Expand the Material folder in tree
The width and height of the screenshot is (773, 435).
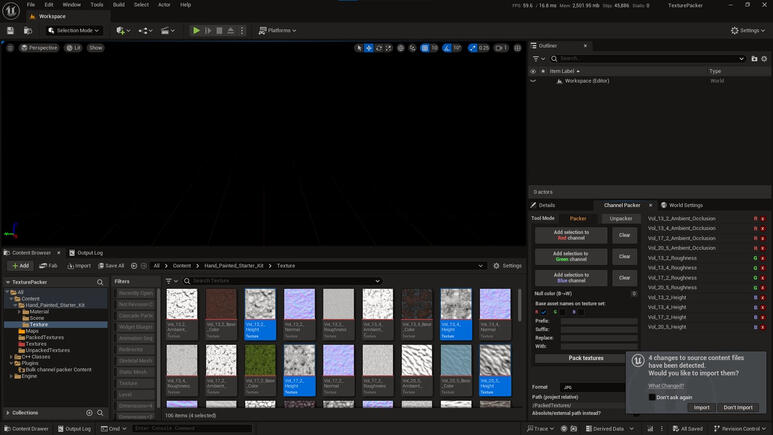pyautogui.click(x=19, y=312)
